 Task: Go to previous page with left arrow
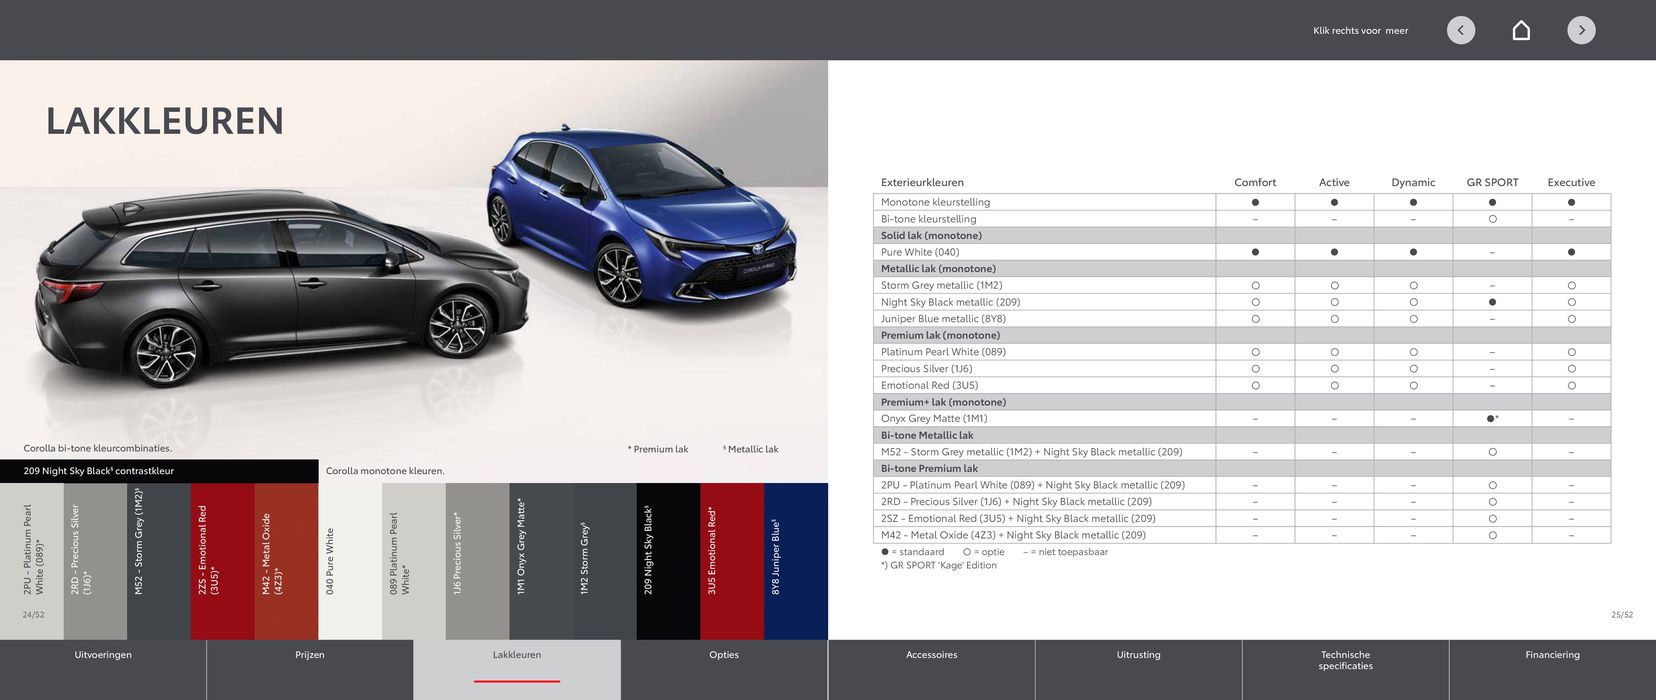[x=1461, y=30]
